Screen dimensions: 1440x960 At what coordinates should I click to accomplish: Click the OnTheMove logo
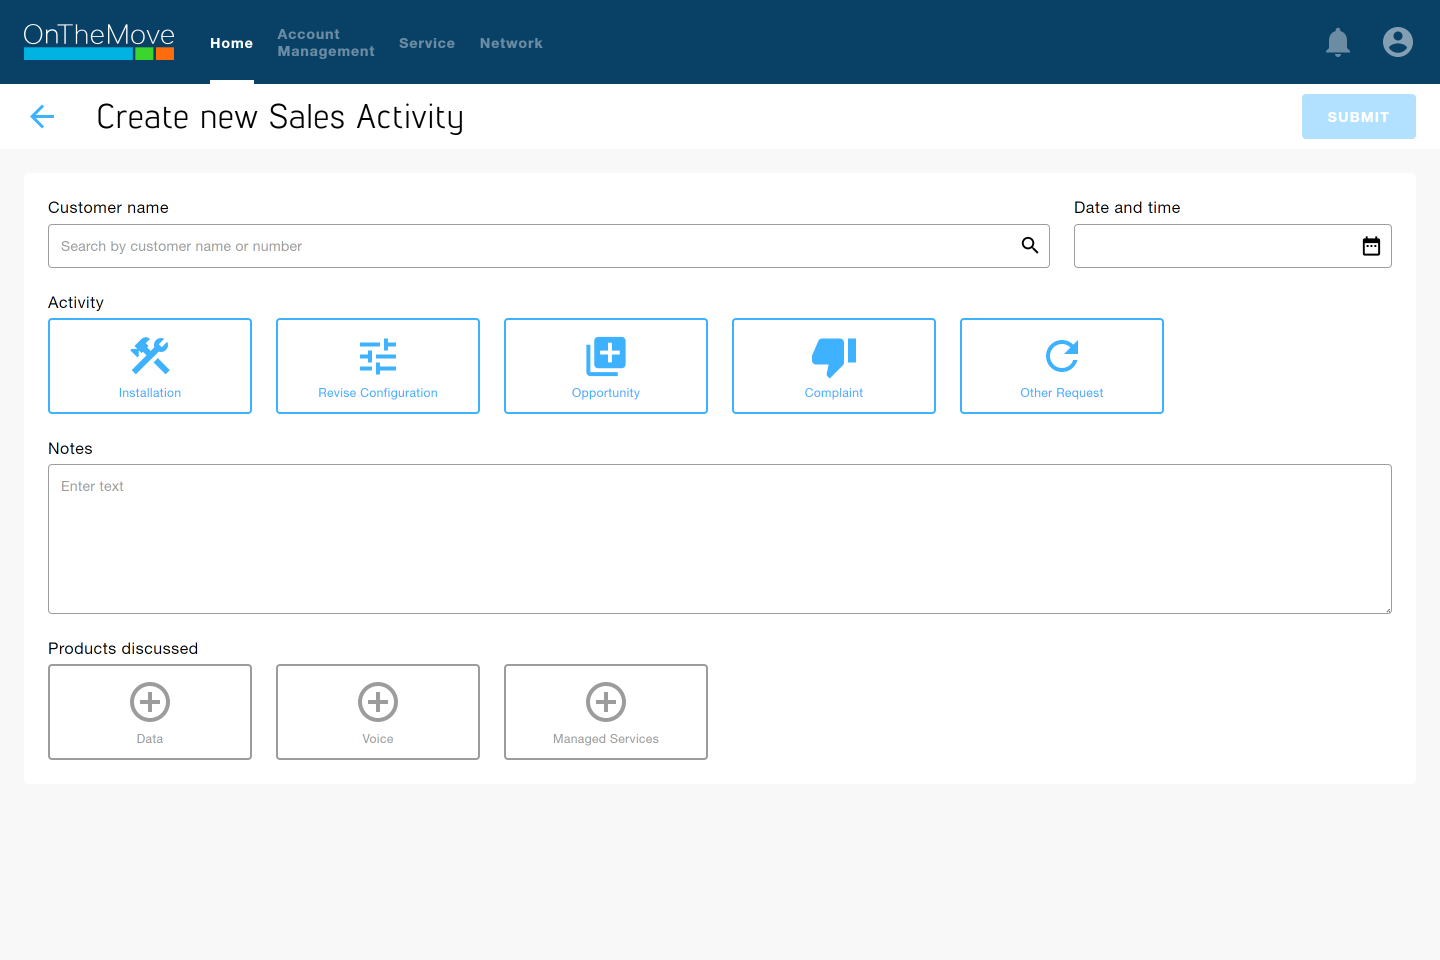[x=99, y=42]
